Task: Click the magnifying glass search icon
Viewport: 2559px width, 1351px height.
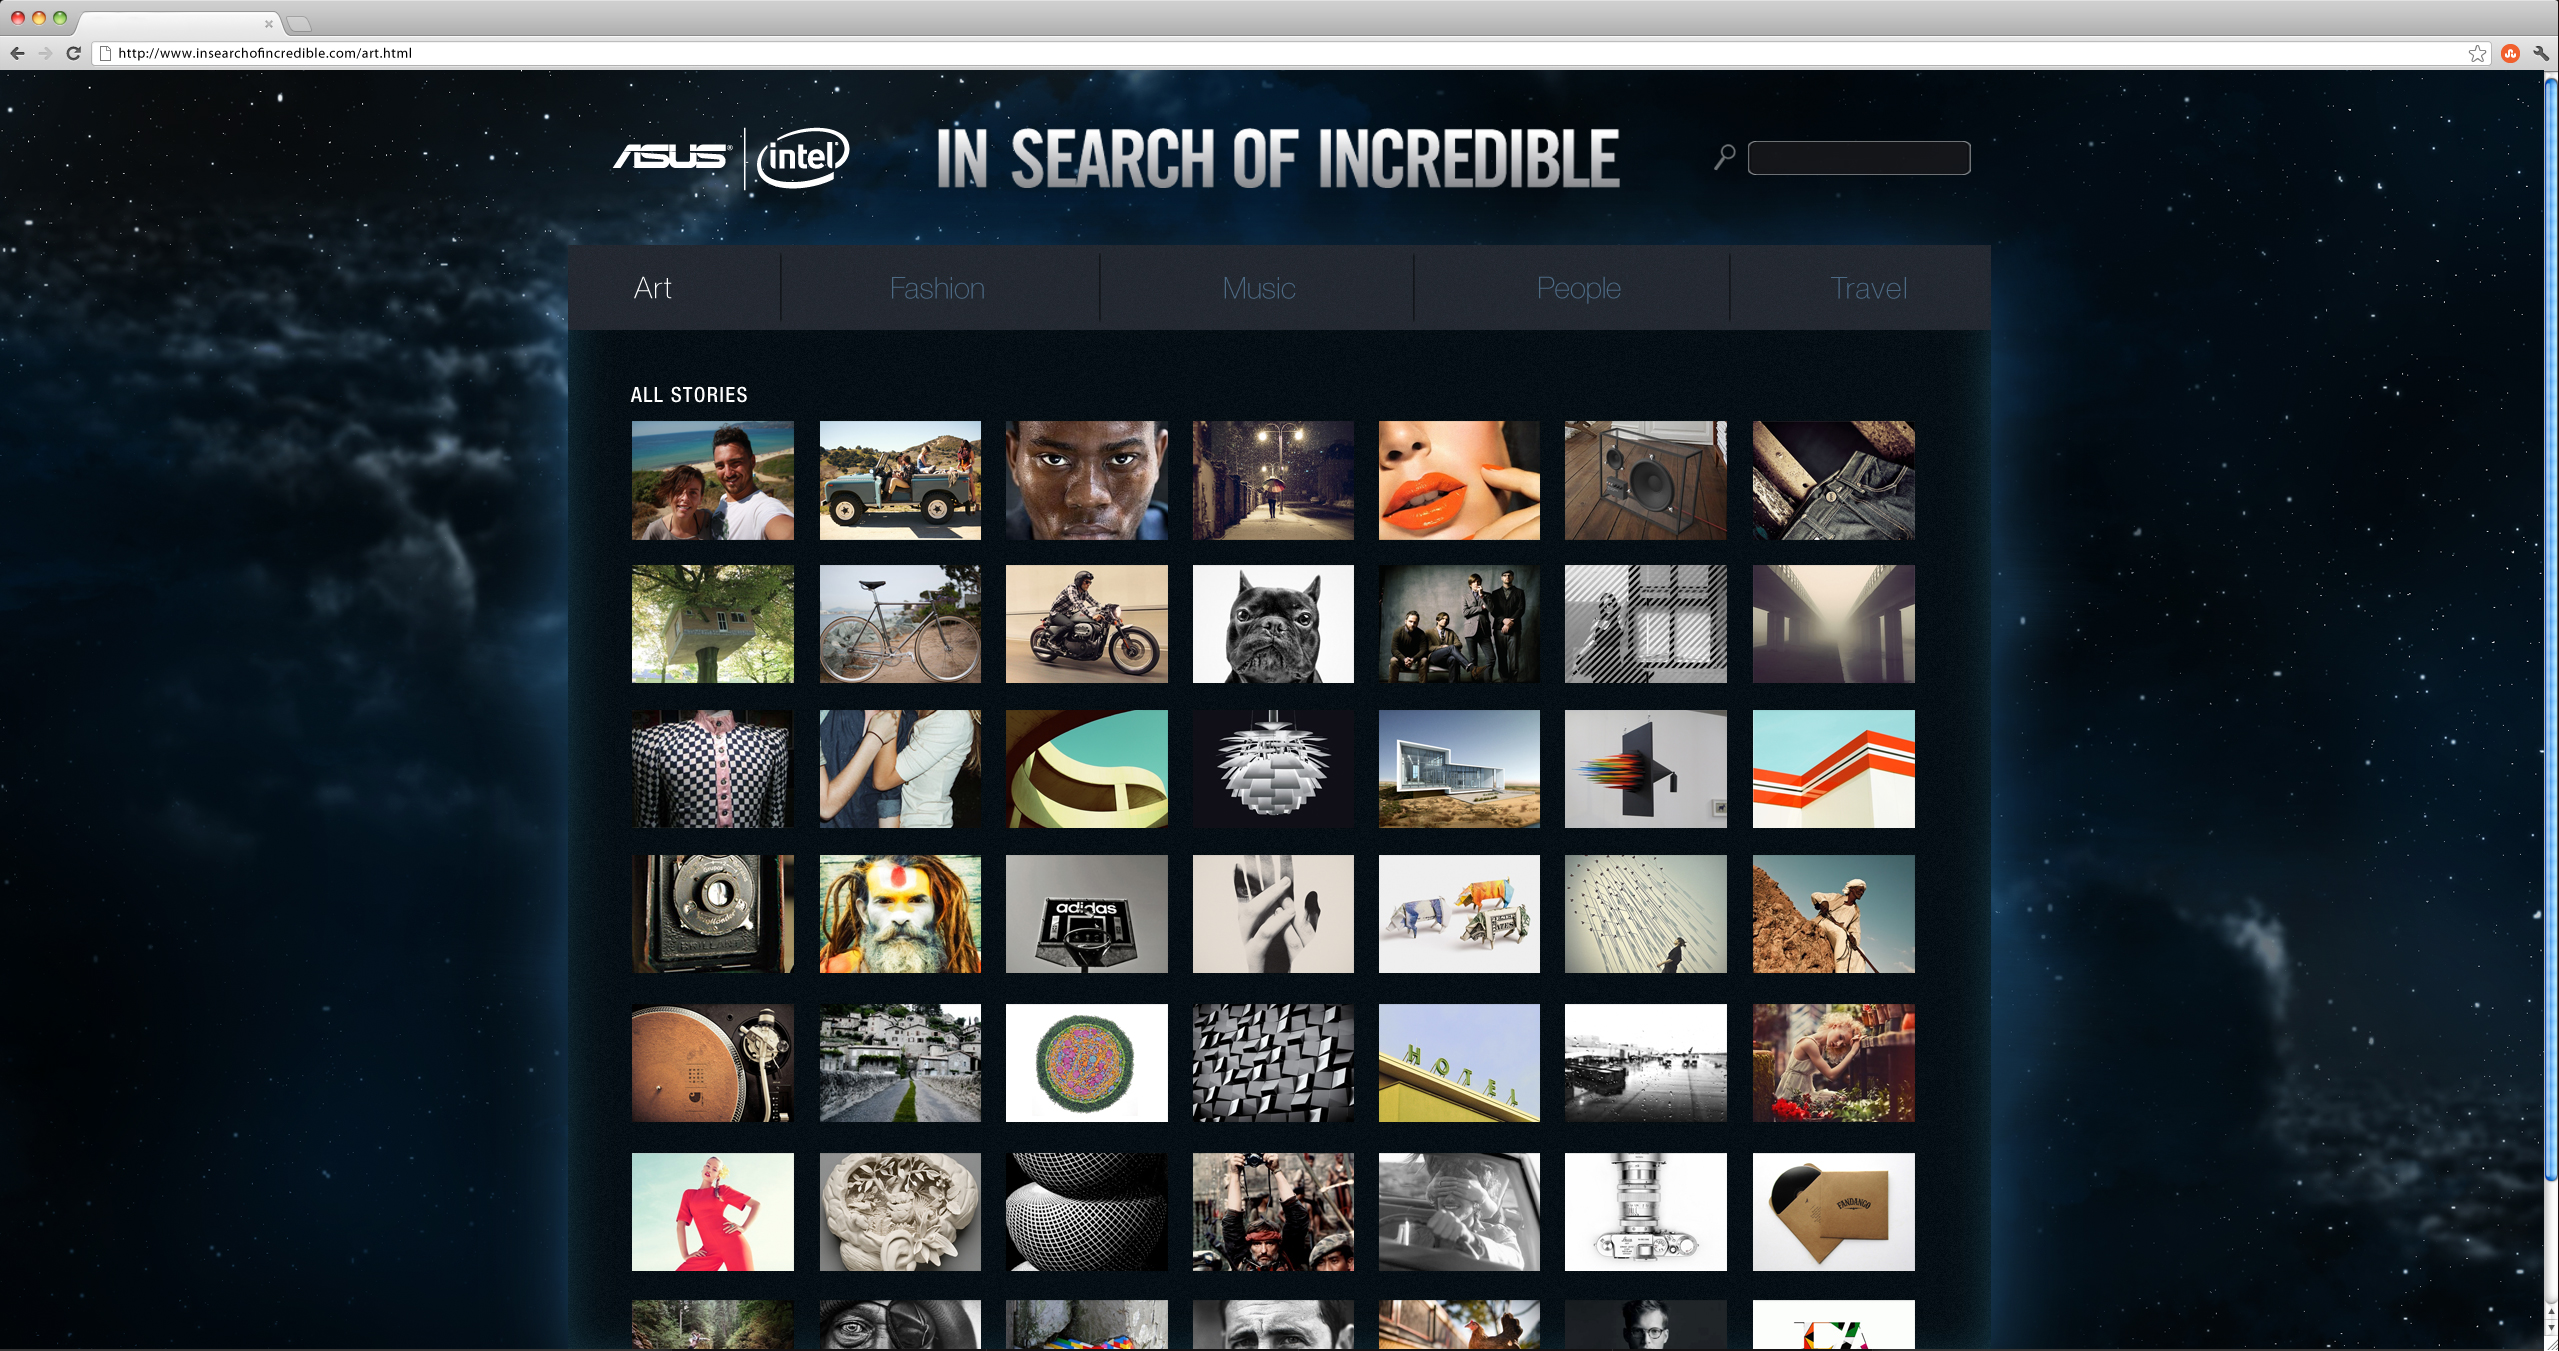Action: coord(1725,157)
